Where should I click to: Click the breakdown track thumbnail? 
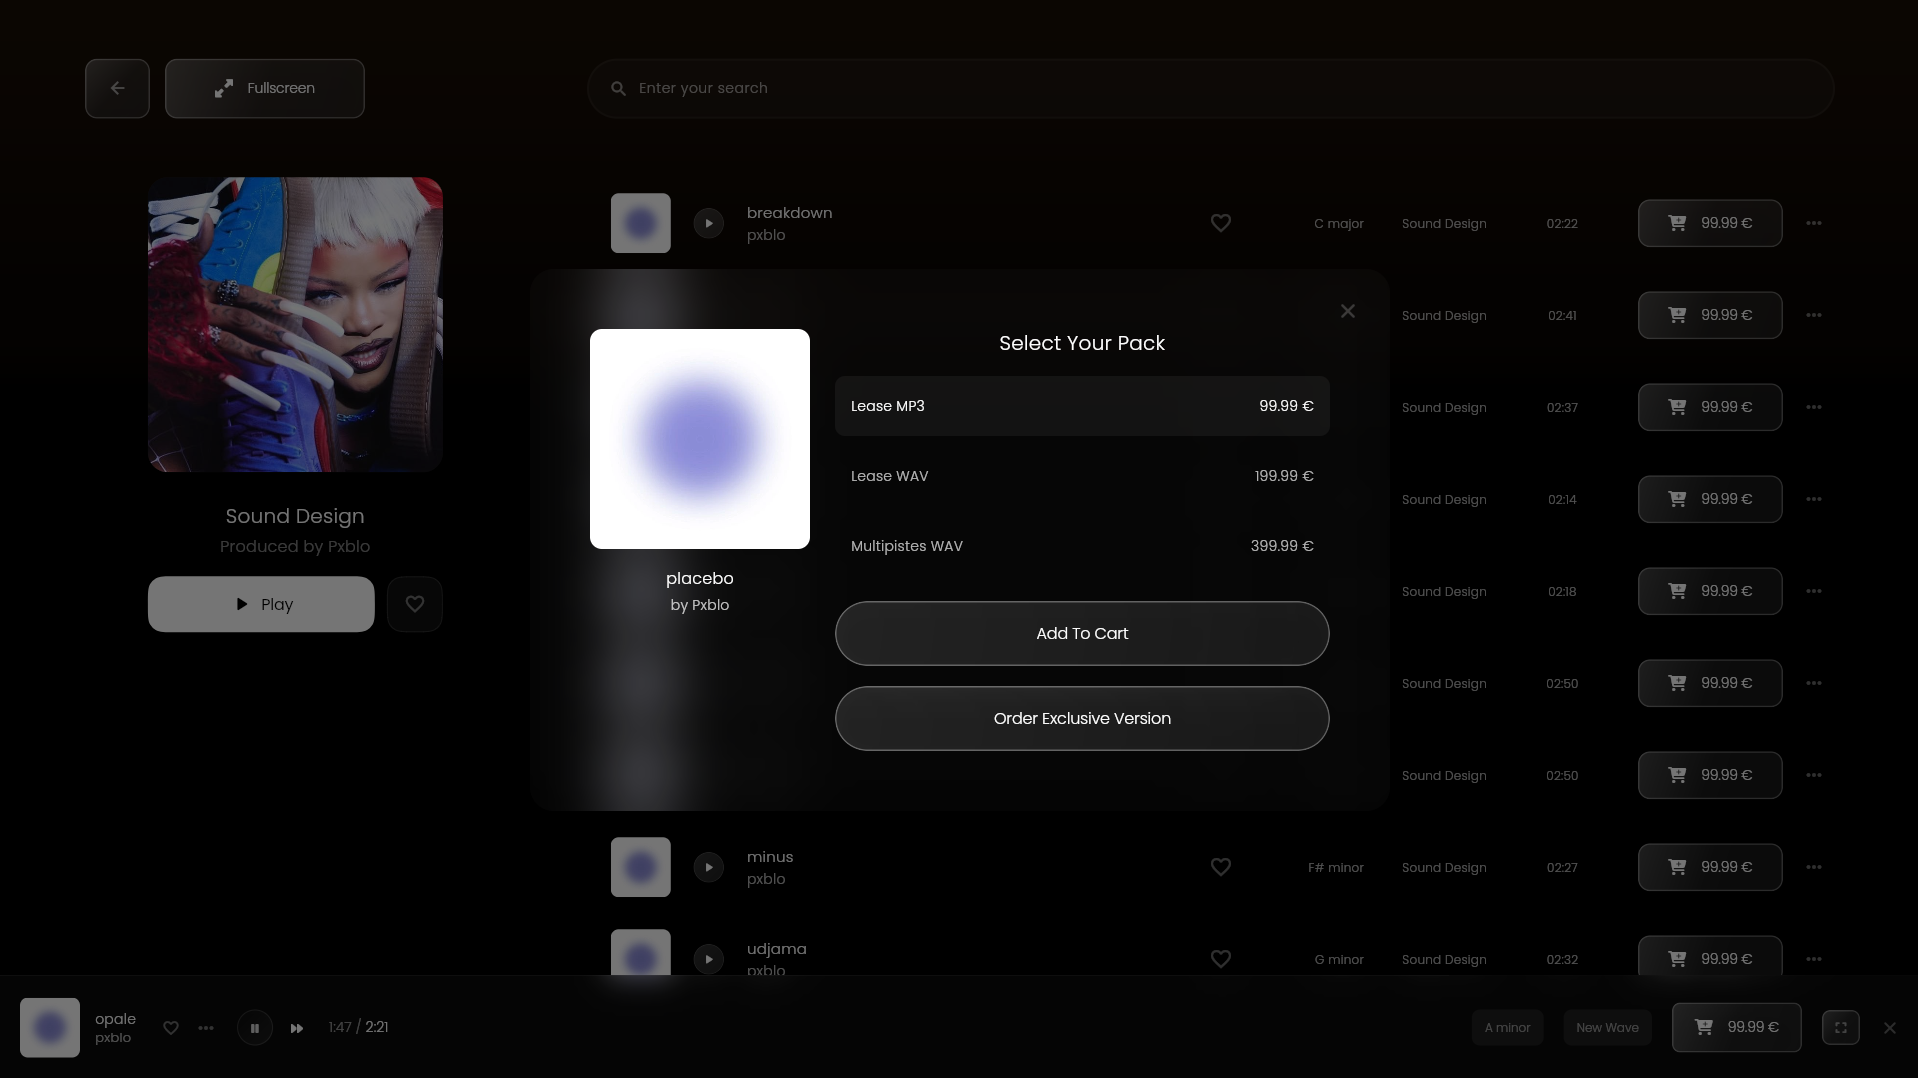tap(641, 223)
